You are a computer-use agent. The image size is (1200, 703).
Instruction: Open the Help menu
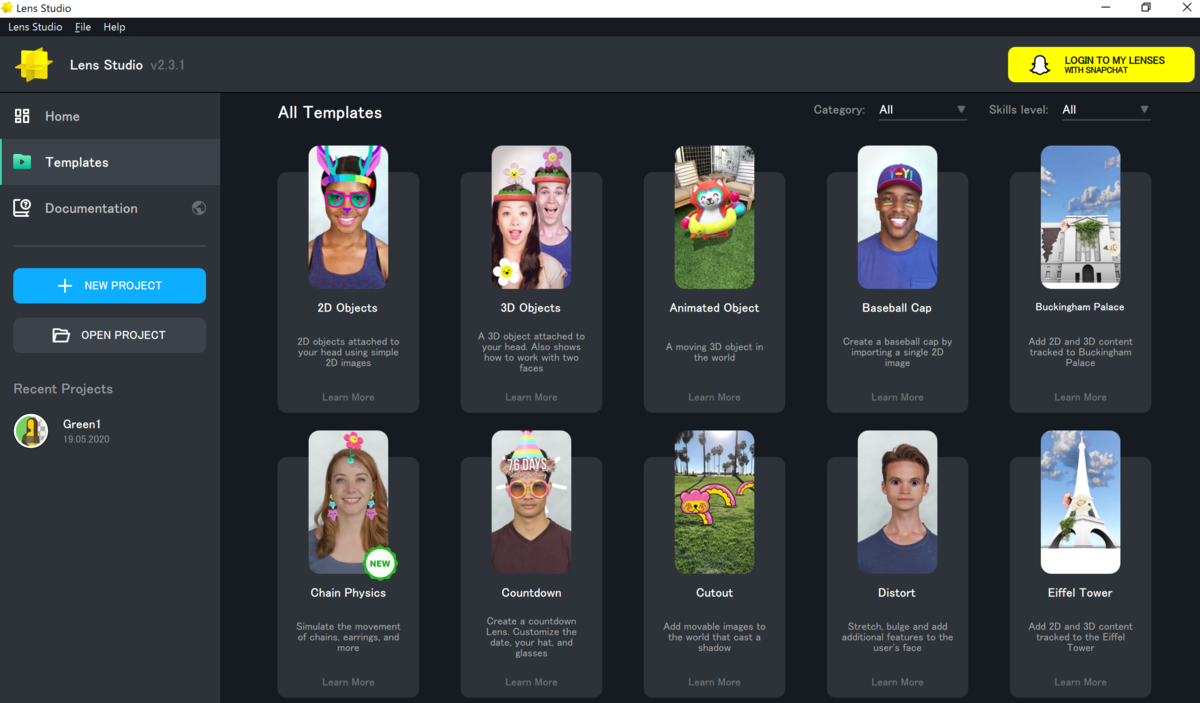coord(114,27)
